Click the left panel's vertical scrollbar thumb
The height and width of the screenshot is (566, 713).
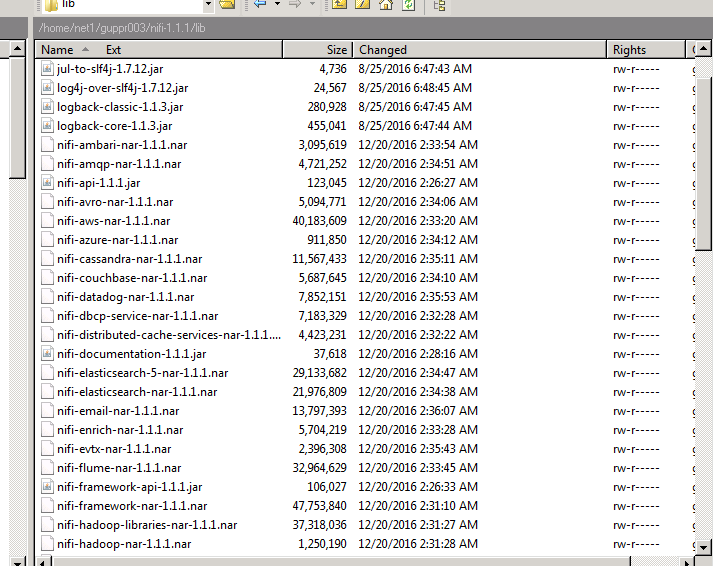17,118
